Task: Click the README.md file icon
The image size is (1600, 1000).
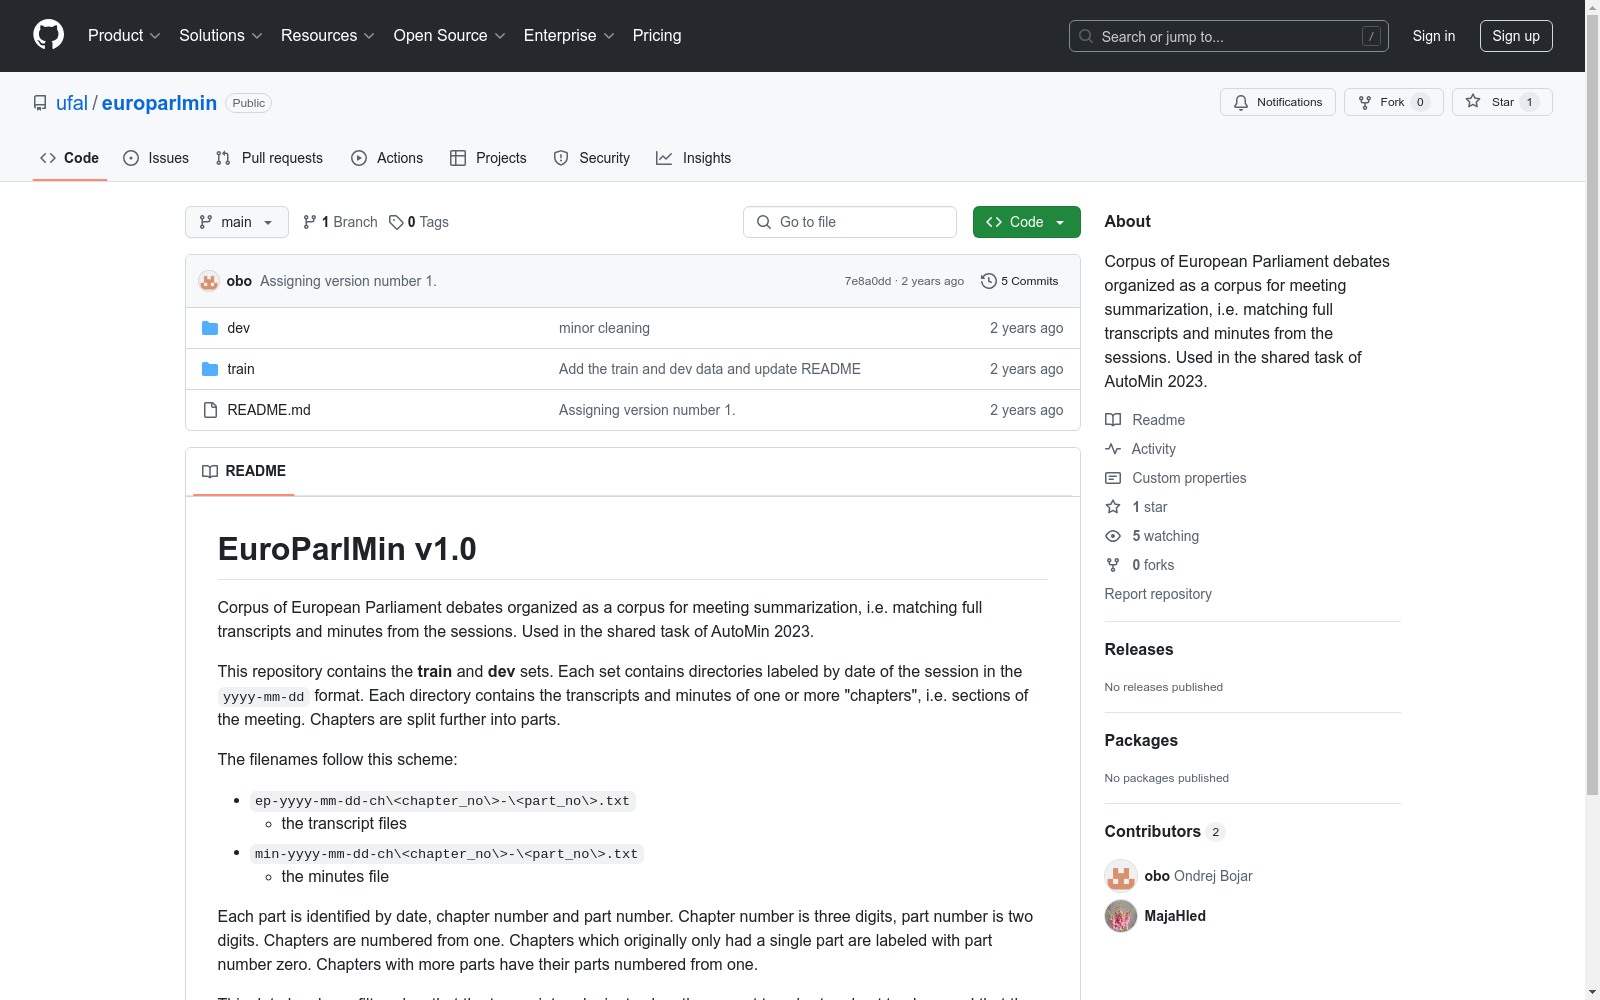Action: click(x=210, y=410)
